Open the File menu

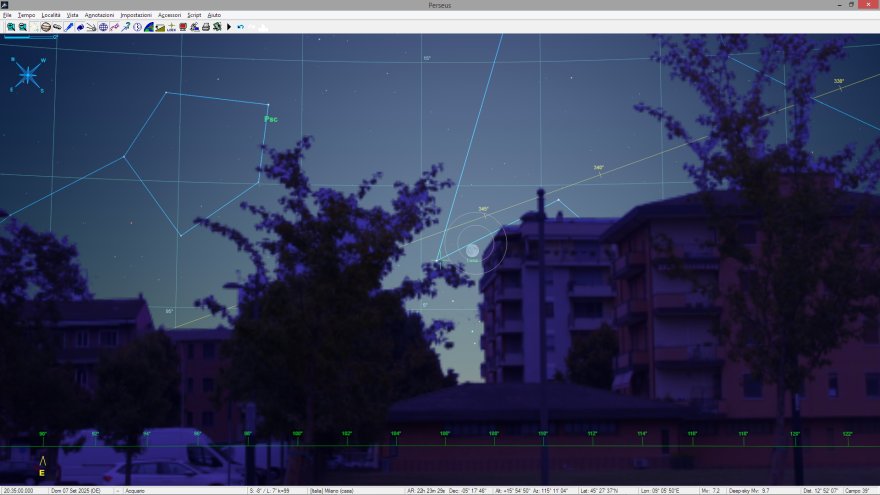pos(7,16)
